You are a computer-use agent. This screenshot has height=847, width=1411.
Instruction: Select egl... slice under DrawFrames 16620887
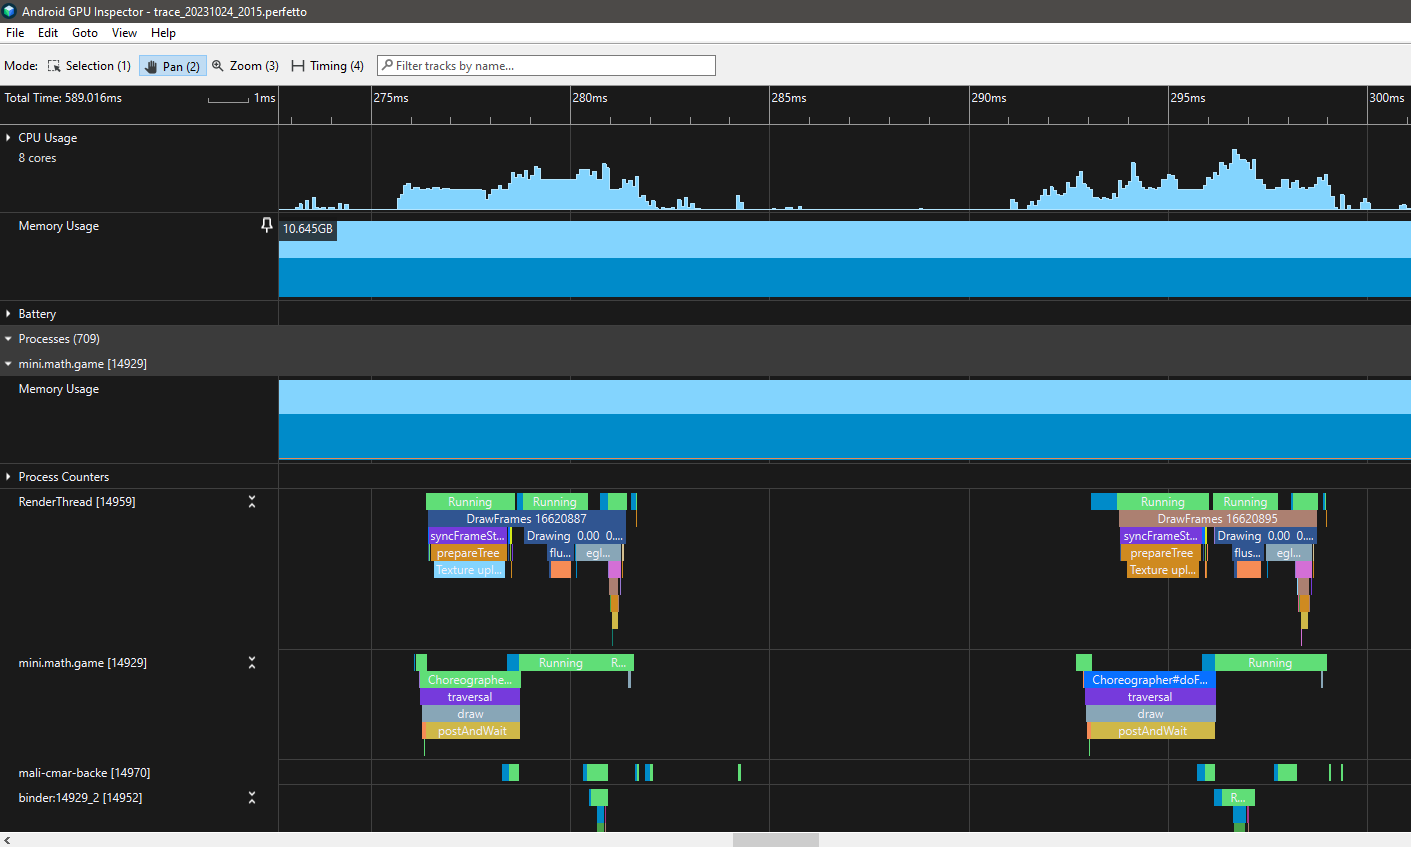[x=598, y=553]
